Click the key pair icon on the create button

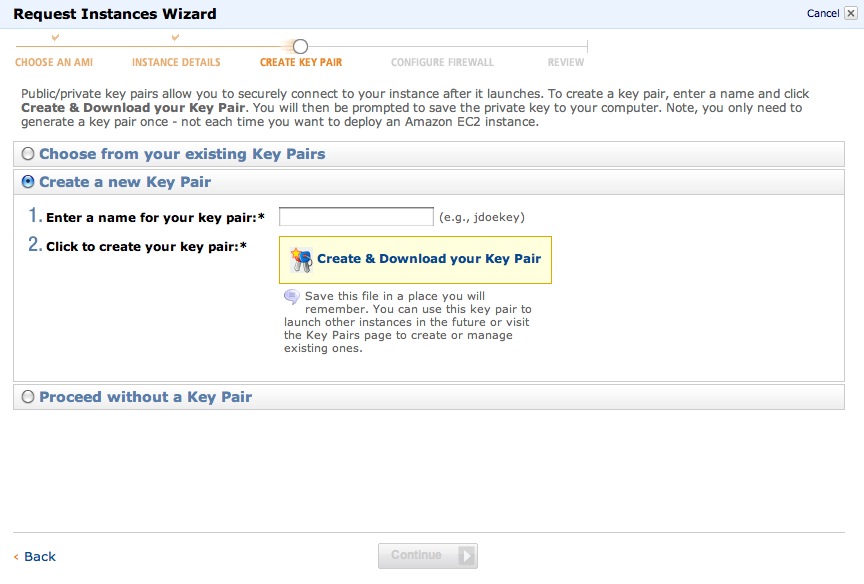[301, 260]
